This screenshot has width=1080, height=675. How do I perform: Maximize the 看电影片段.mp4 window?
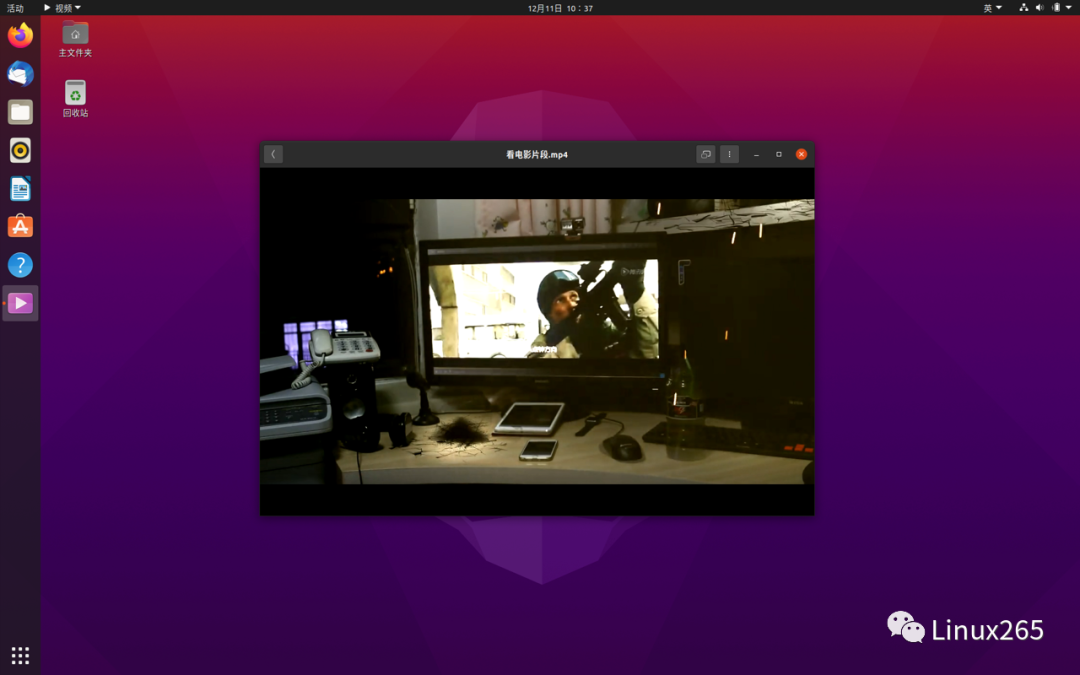779,154
